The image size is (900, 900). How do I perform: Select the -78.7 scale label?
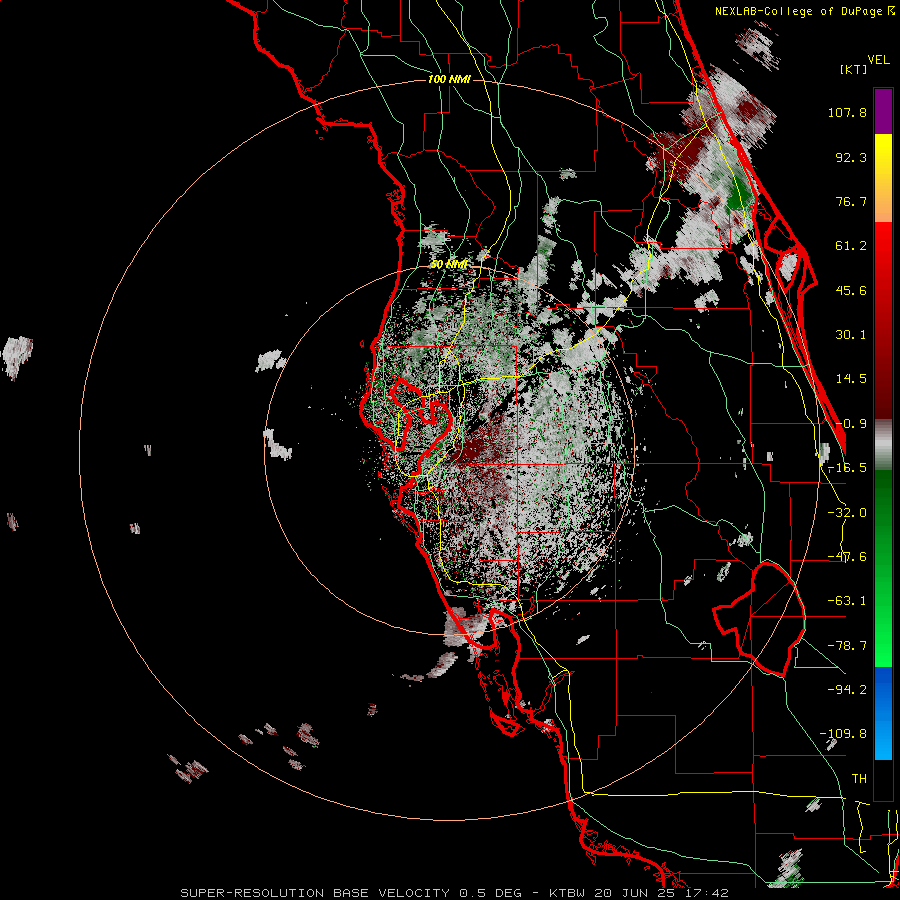(847, 646)
